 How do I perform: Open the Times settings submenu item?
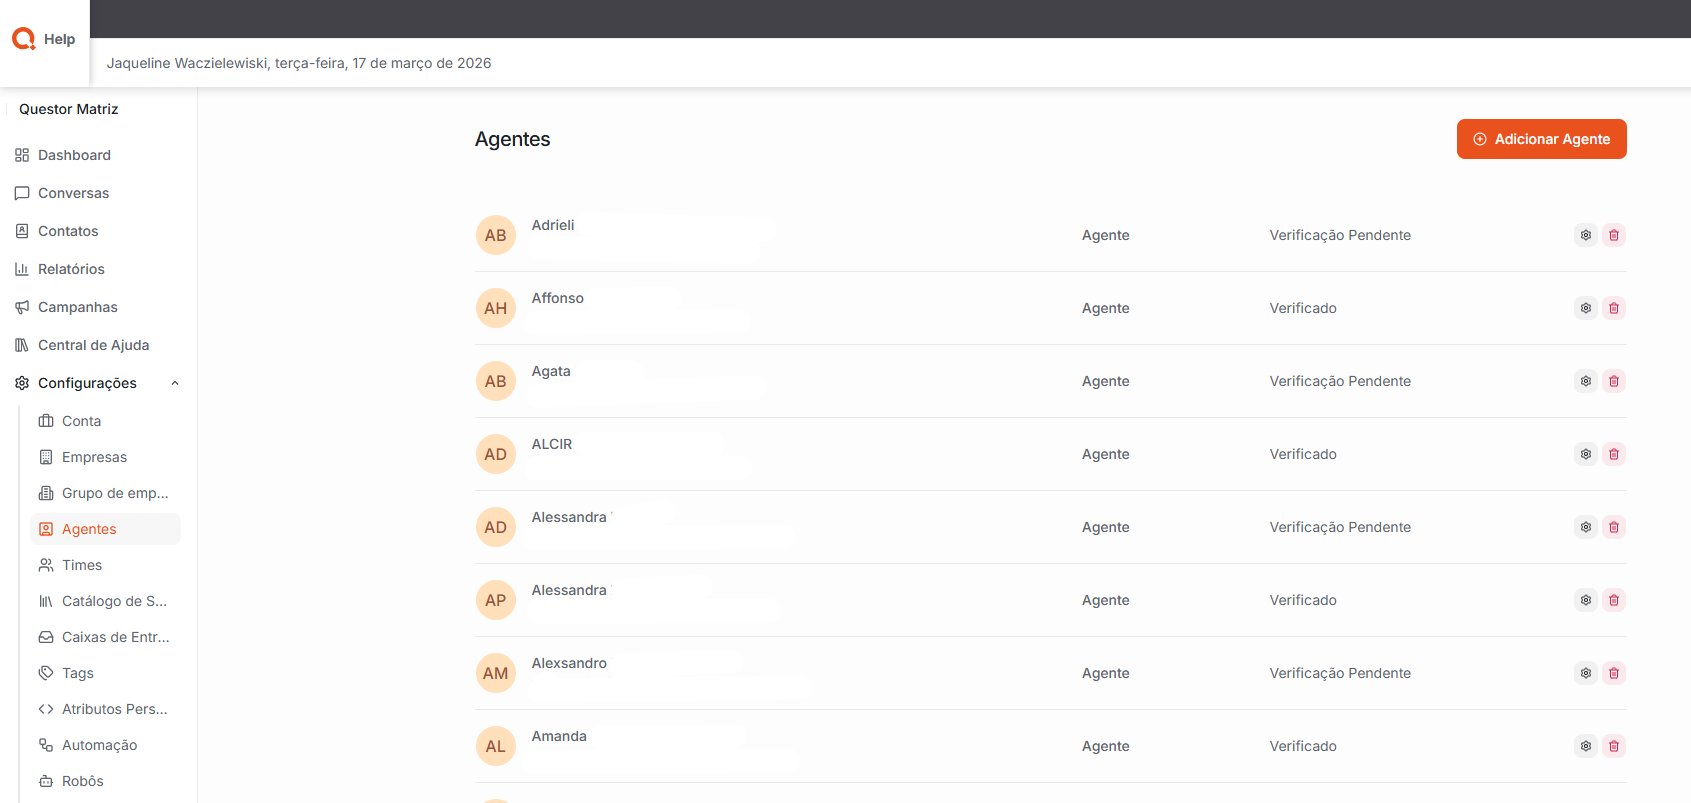82,565
